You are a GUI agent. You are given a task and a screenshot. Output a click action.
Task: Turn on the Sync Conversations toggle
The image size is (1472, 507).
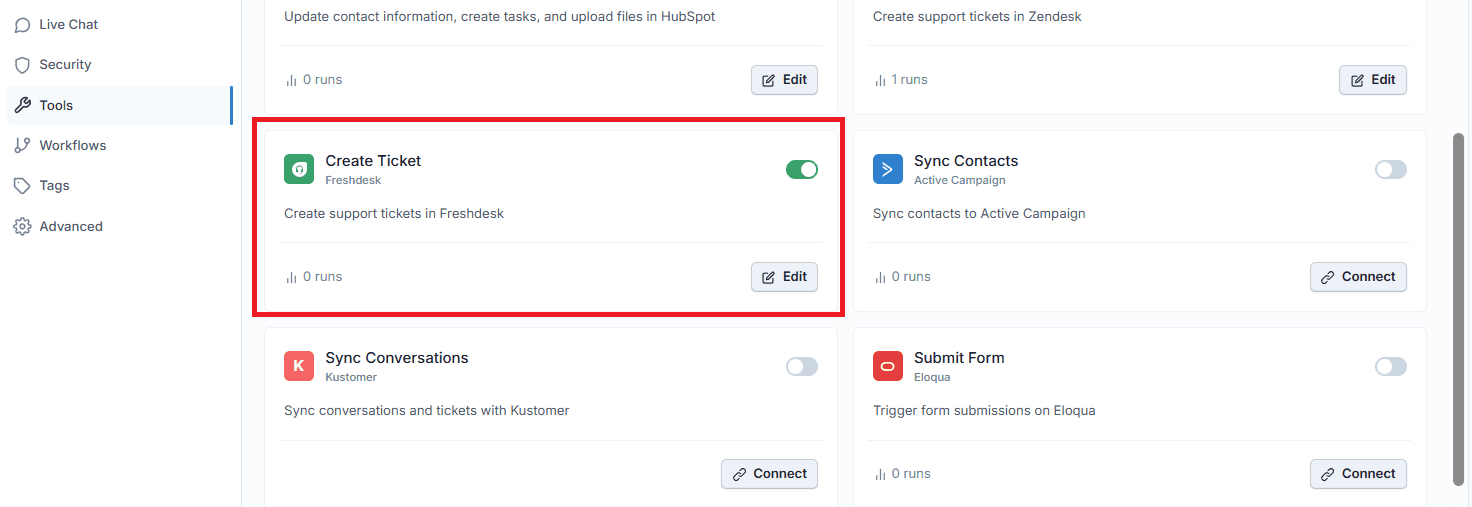coord(802,367)
